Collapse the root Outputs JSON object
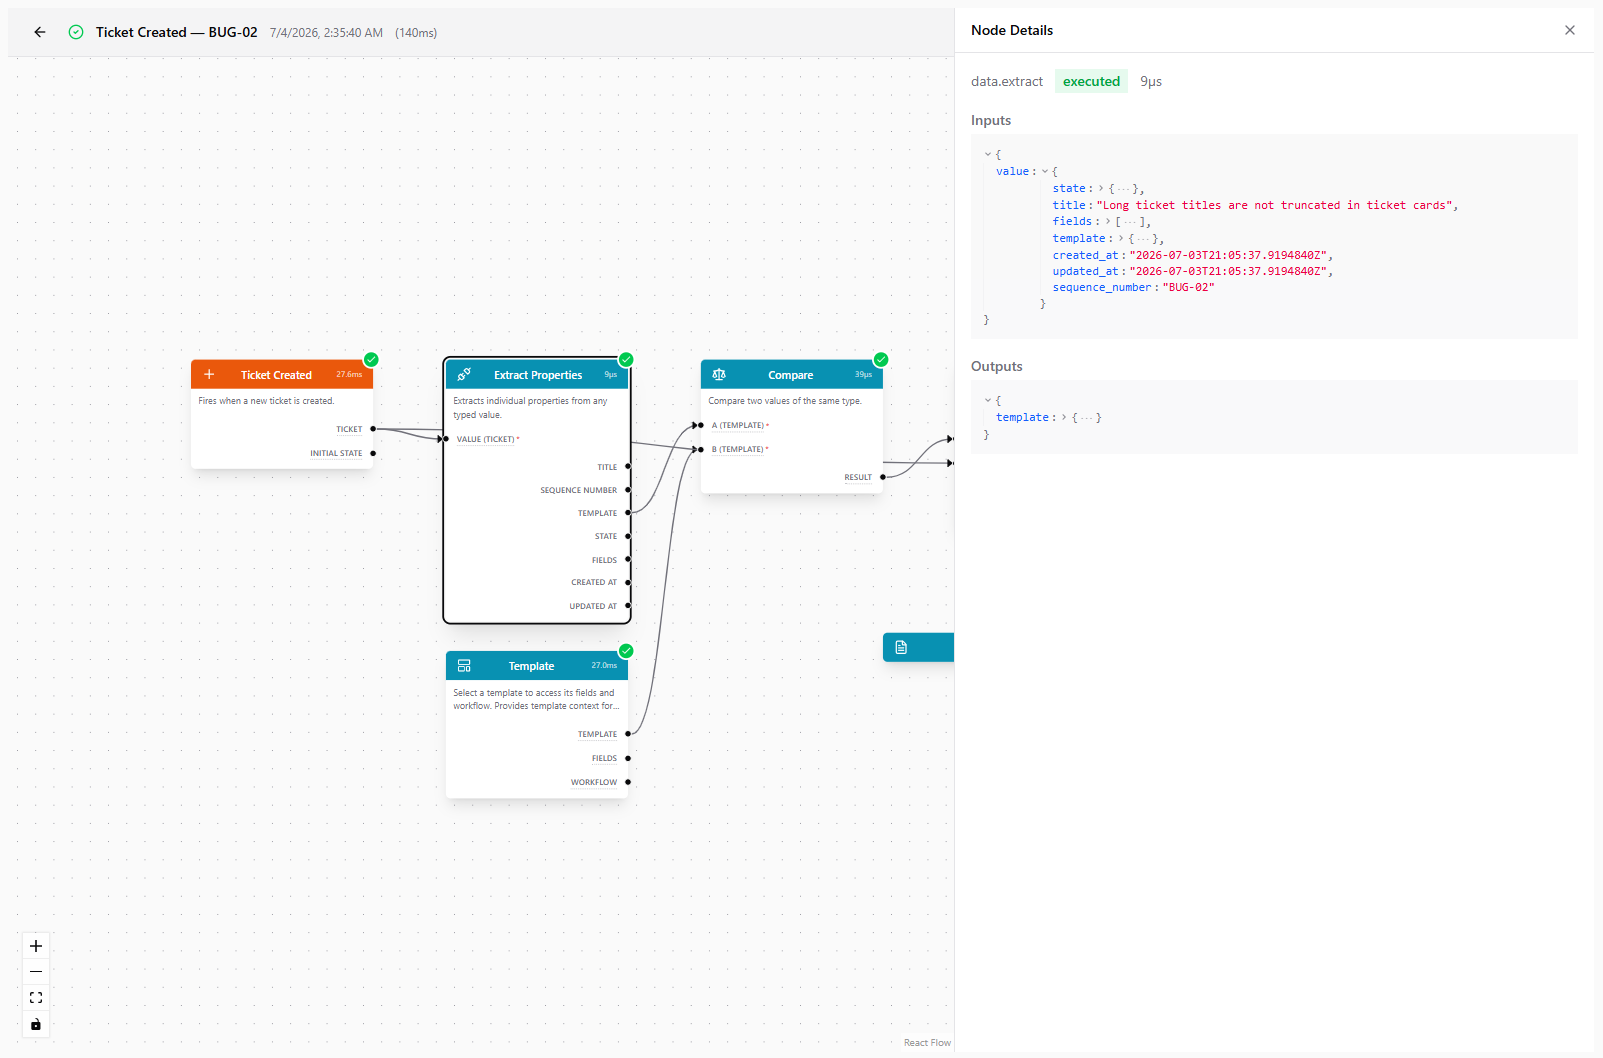Image resolution: width=1603 pixels, height=1058 pixels. point(988,401)
